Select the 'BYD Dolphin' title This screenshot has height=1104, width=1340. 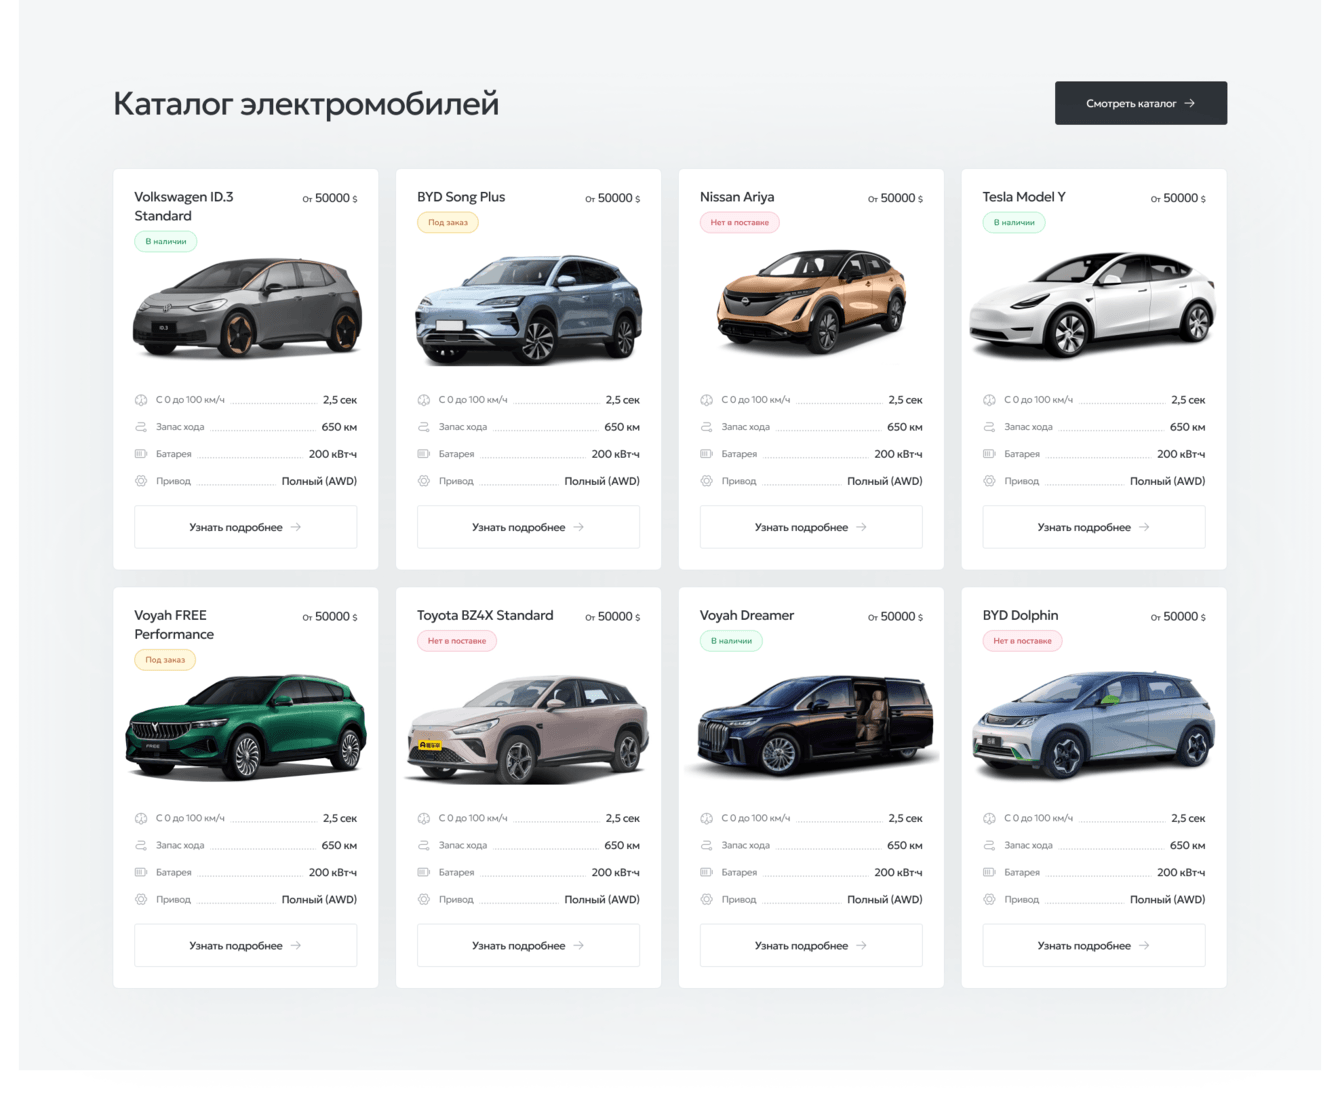click(1020, 615)
